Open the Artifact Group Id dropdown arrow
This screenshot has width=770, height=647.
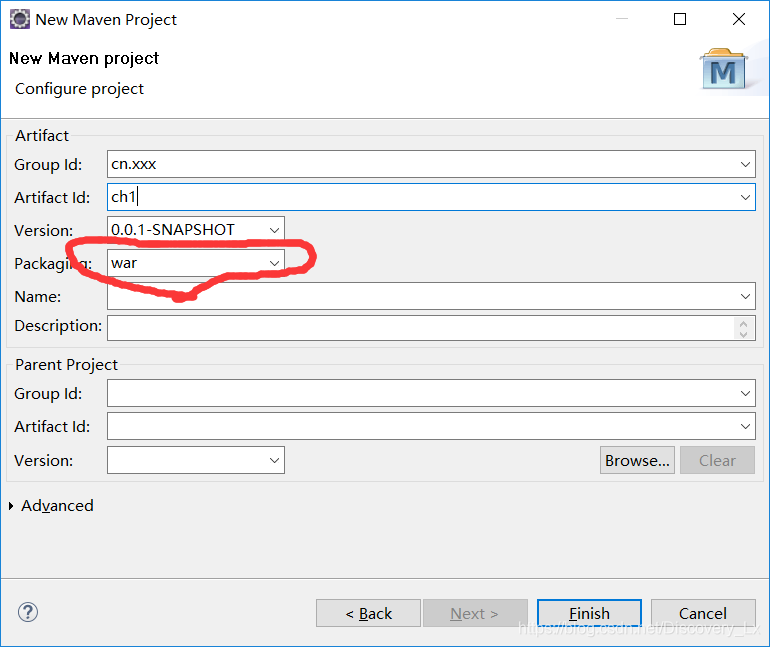click(745, 164)
